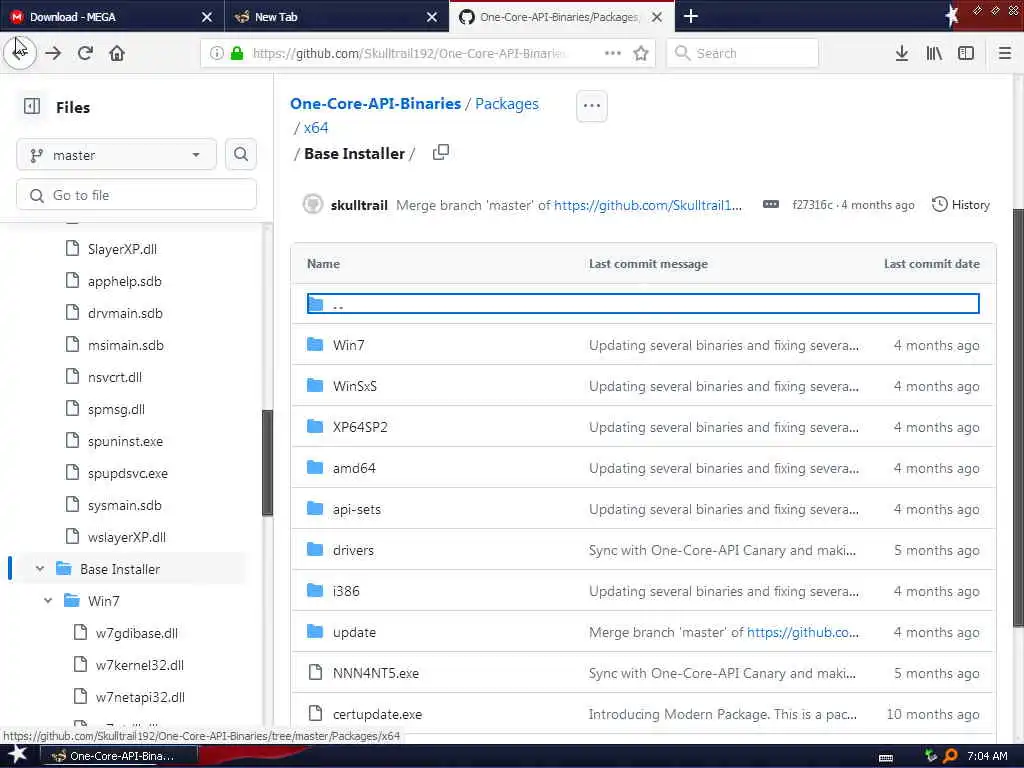Select drvmain.sdb in the file tree
The width and height of the screenshot is (1024, 768).
pyautogui.click(x=125, y=313)
